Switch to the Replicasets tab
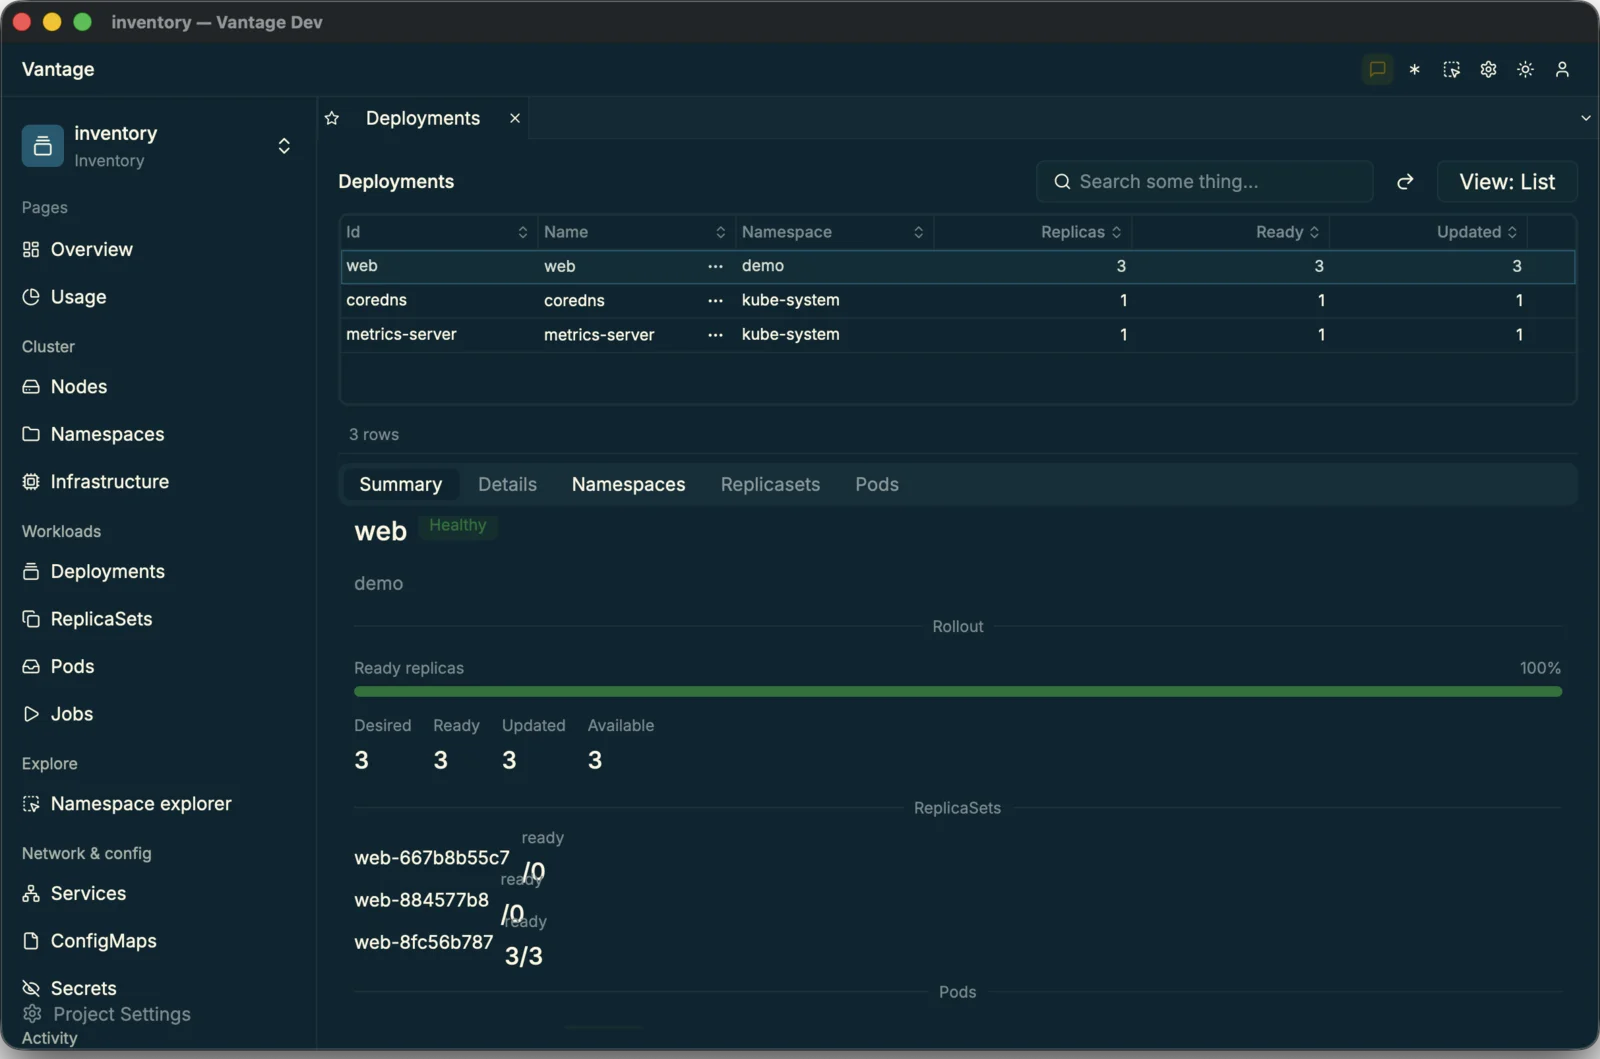 point(770,484)
